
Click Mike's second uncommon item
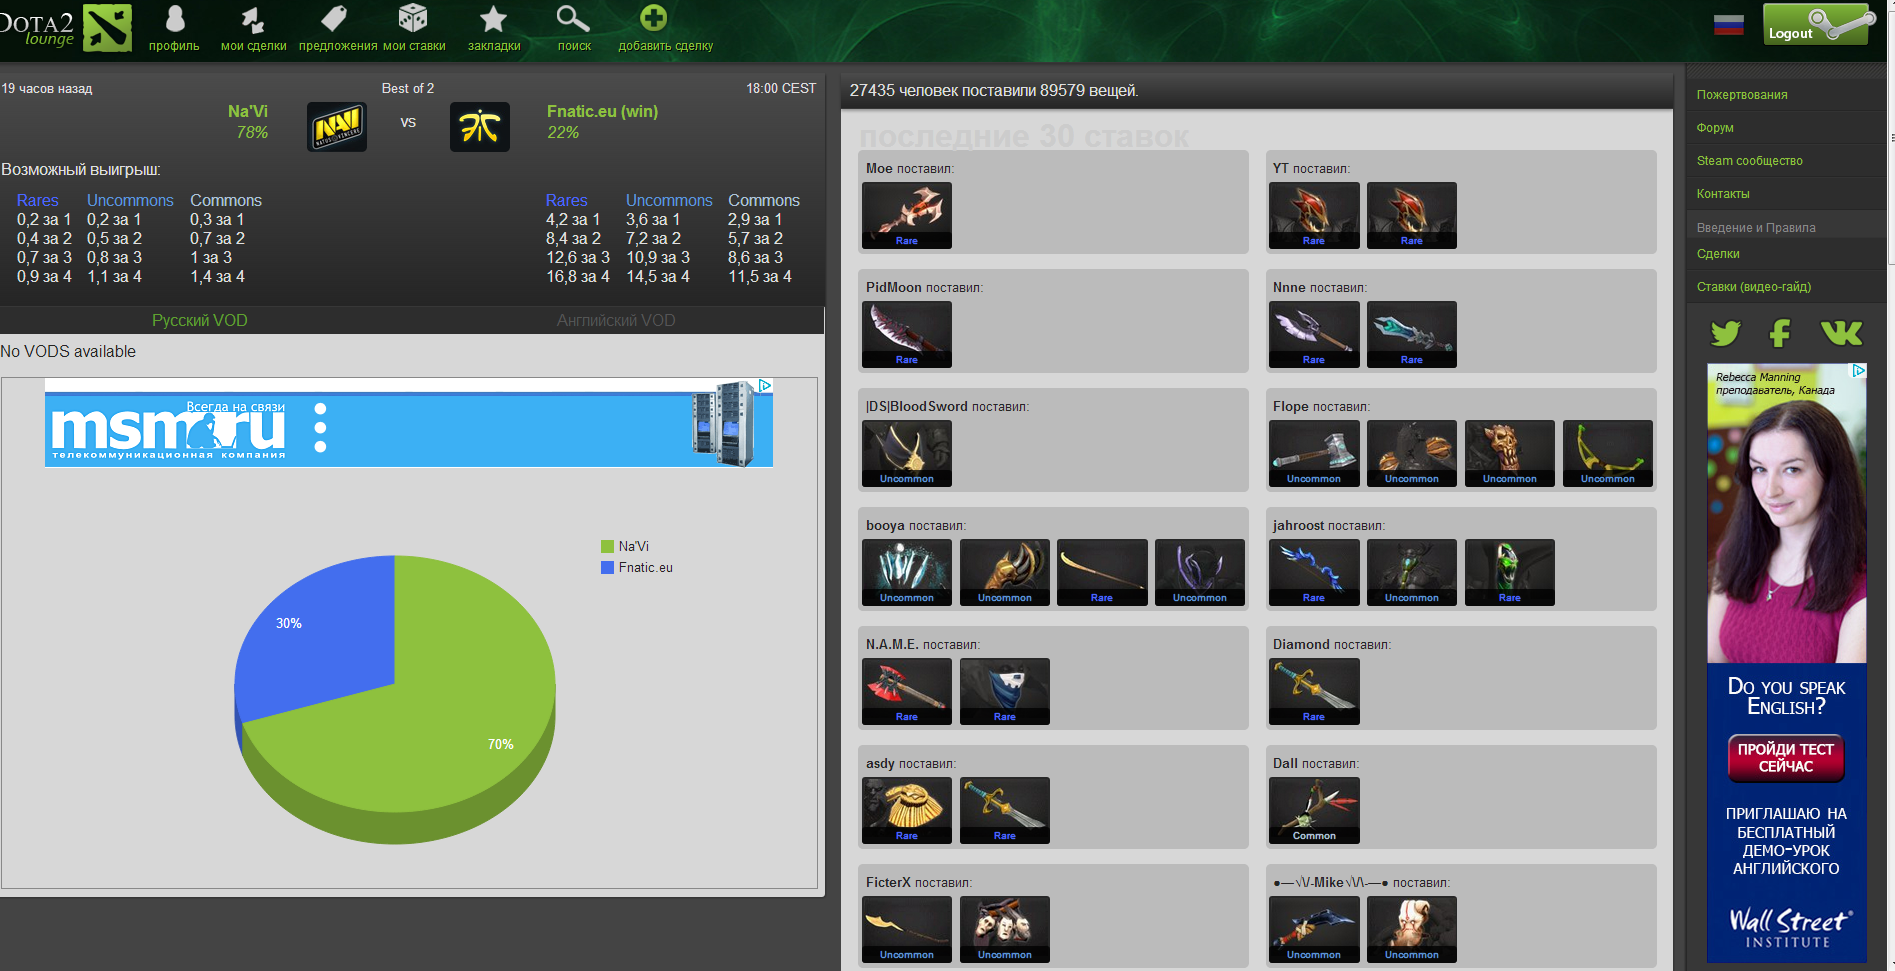click(x=1412, y=929)
